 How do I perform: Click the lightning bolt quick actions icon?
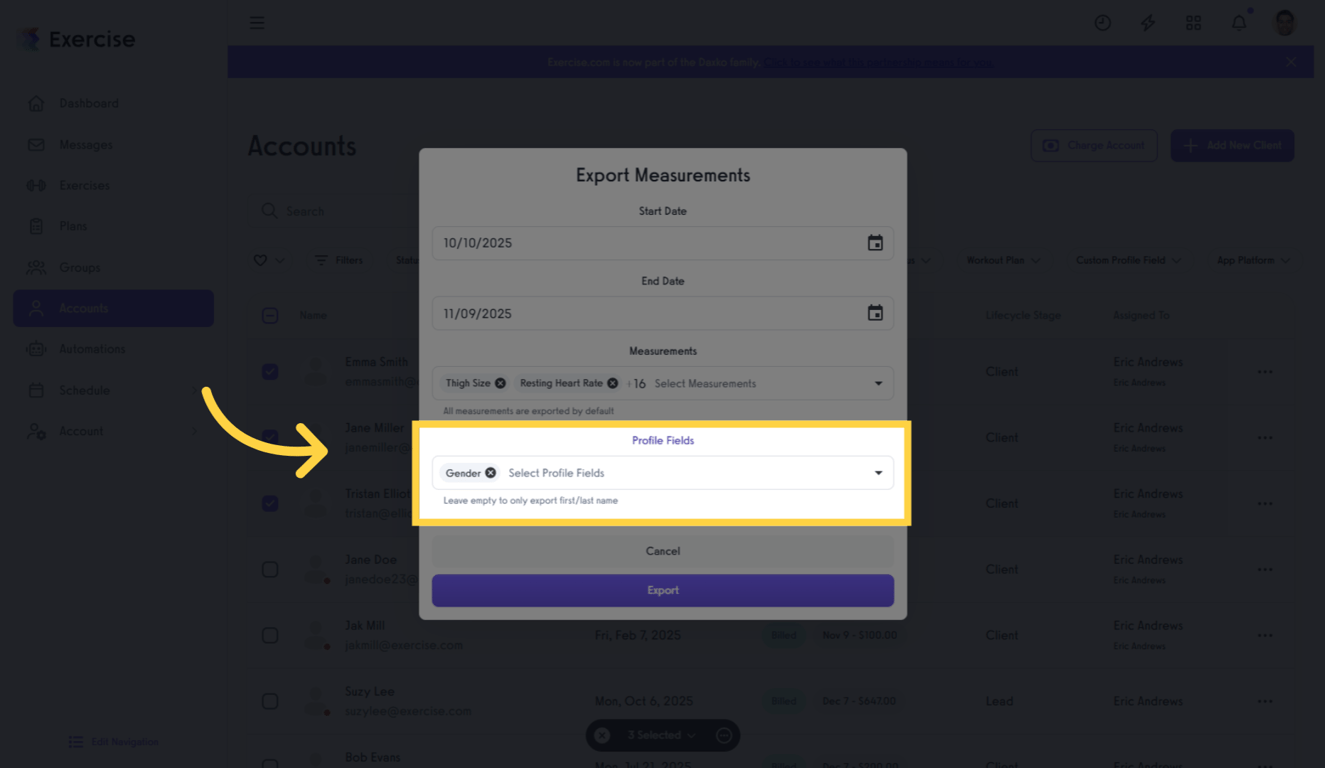pos(1147,22)
